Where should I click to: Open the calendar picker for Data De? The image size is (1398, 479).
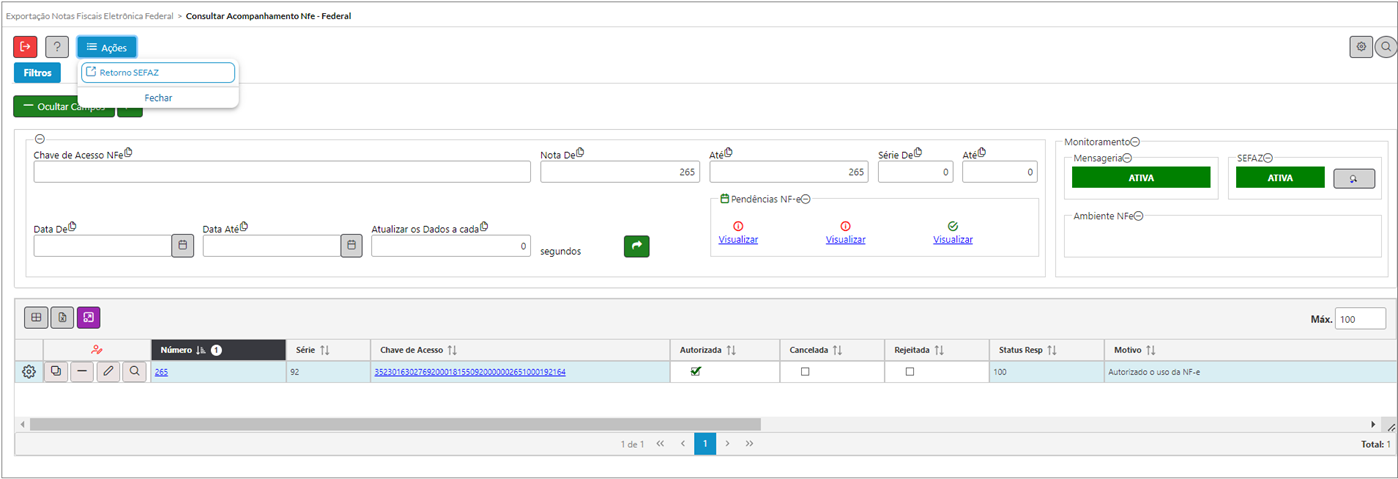click(182, 246)
